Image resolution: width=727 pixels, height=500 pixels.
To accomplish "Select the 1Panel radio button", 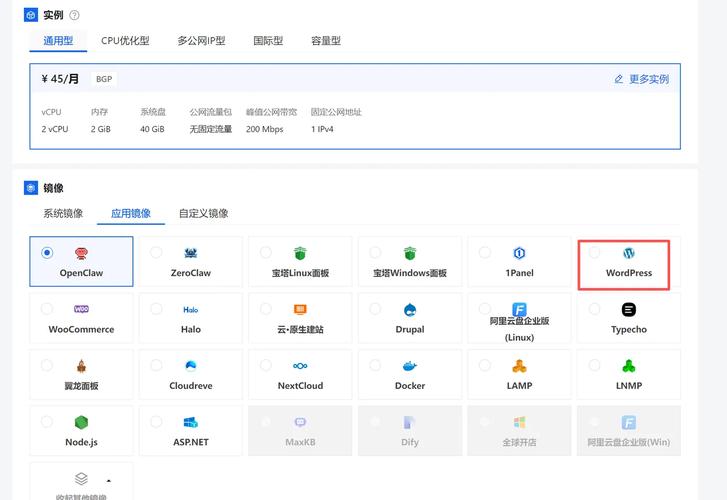I will click(485, 252).
